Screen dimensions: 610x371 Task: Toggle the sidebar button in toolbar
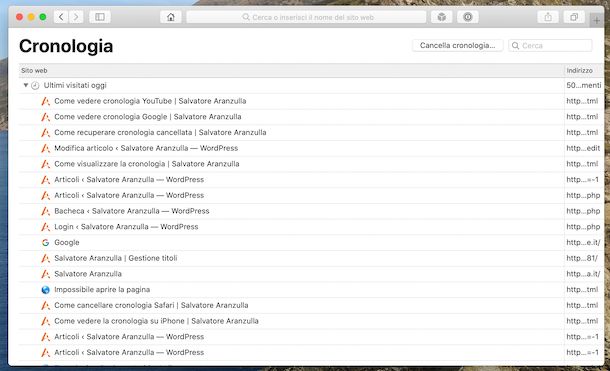coord(100,17)
